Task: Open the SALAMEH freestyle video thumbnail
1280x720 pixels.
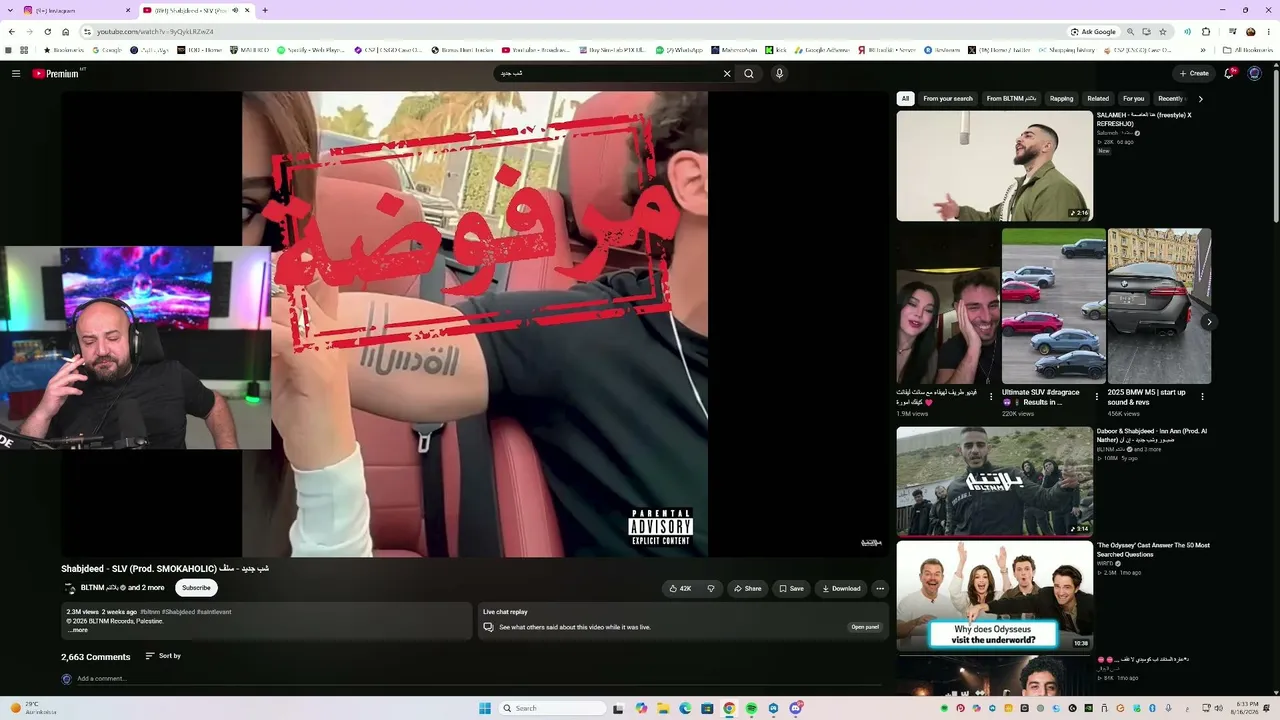Action: pyautogui.click(x=994, y=165)
